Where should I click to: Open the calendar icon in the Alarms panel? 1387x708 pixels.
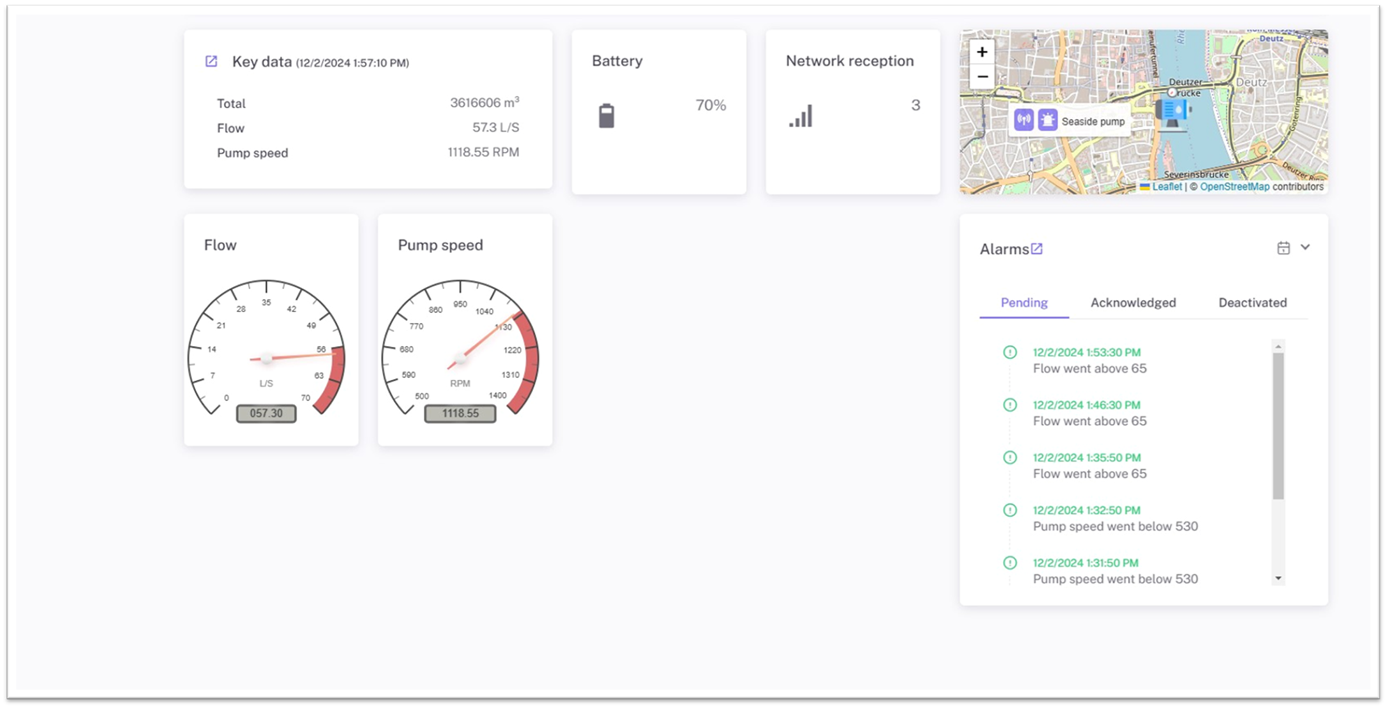click(1285, 247)
